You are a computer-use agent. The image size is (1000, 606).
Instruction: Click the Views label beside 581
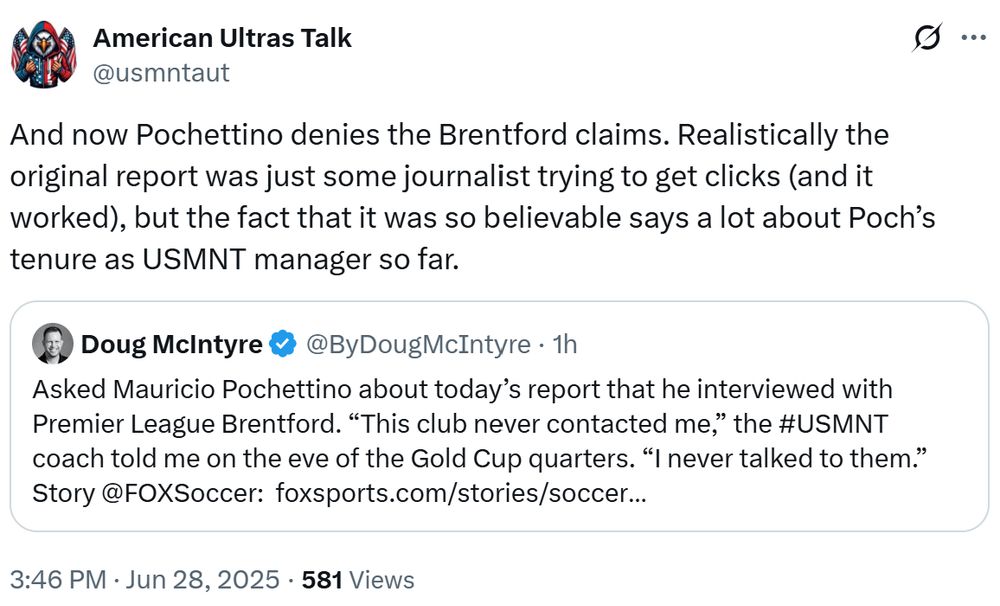(x=382, y=580)
